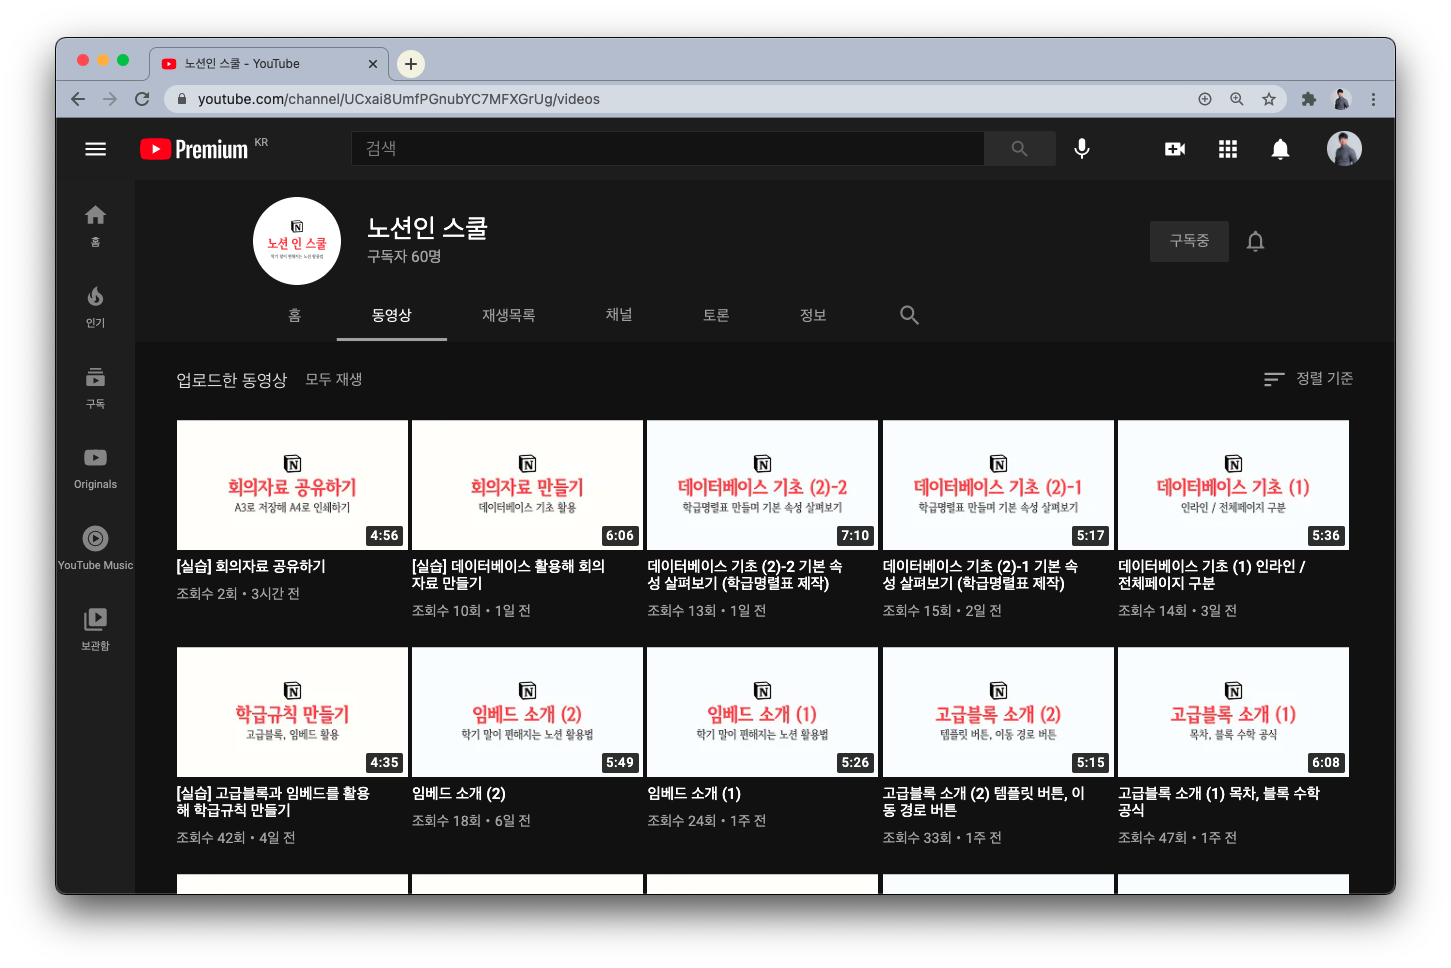
Task: Click the 조회수 2회 • 3시간 전 text
Action: click(x=238, y=594)
